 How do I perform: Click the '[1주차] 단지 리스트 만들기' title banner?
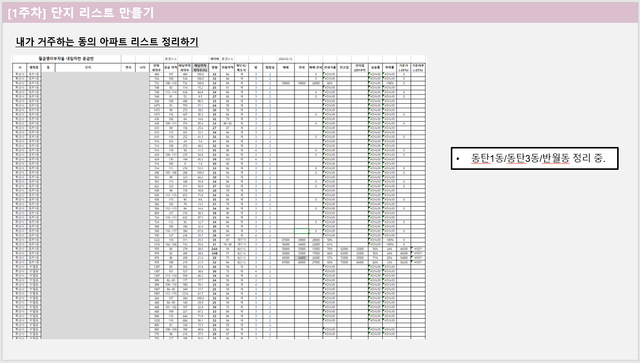pos(320,13)
